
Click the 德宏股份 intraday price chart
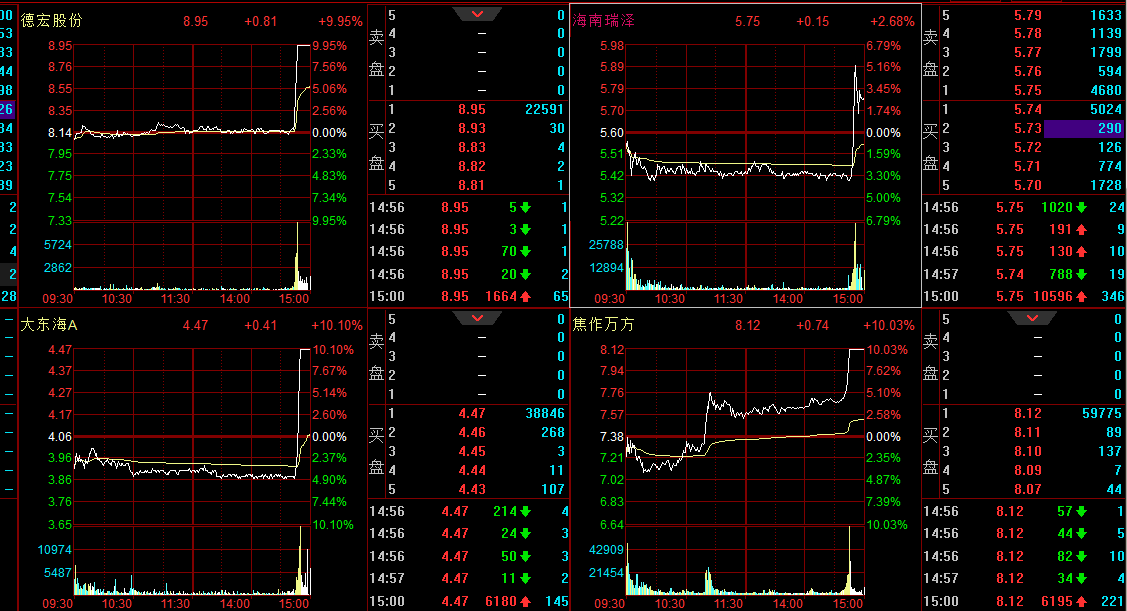coord(192,133)
